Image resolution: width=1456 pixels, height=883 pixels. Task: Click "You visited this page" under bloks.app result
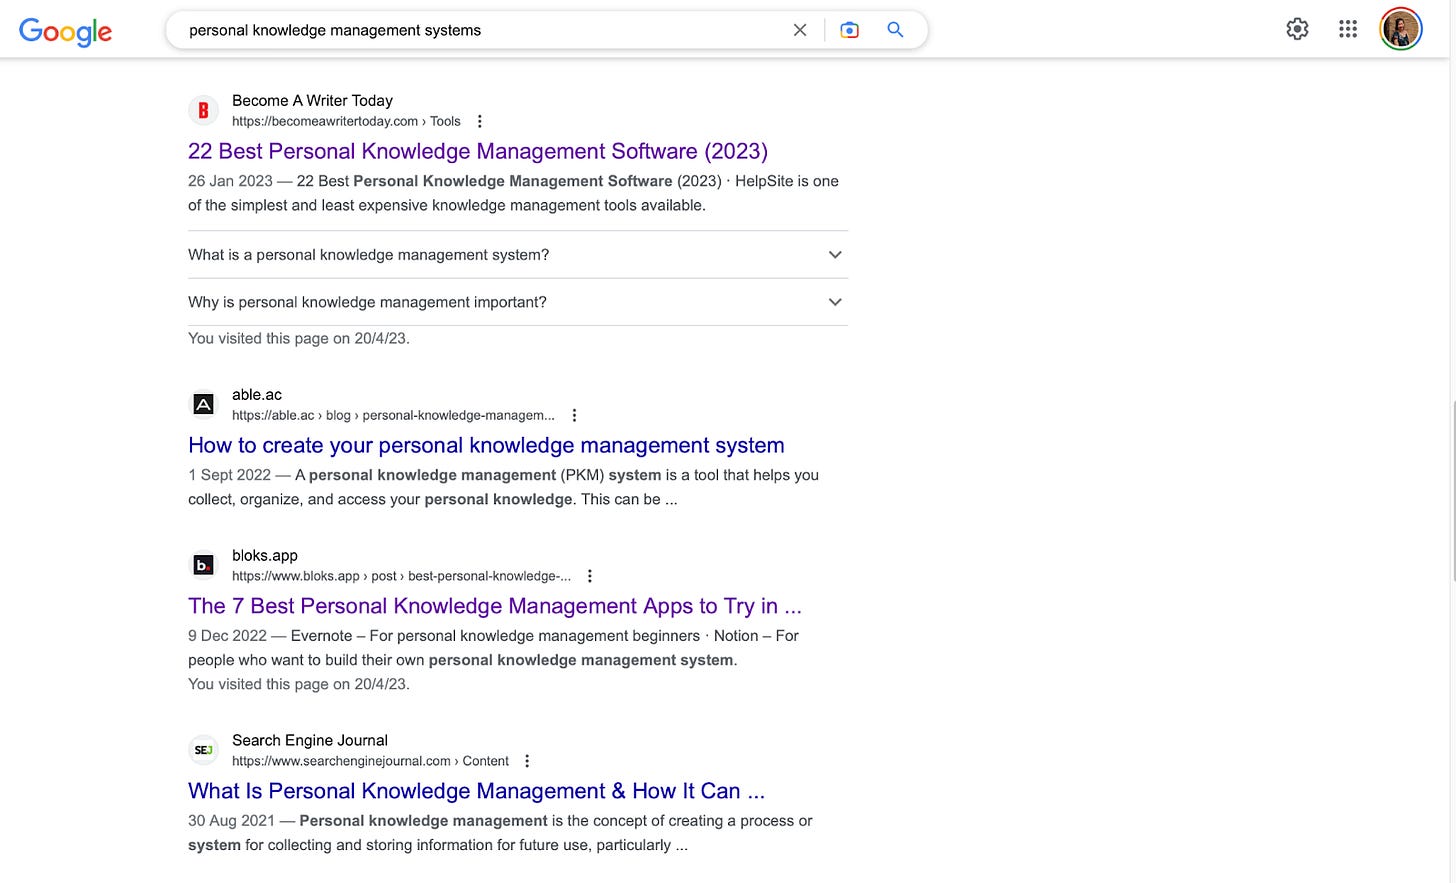click(x=299, y=684)
